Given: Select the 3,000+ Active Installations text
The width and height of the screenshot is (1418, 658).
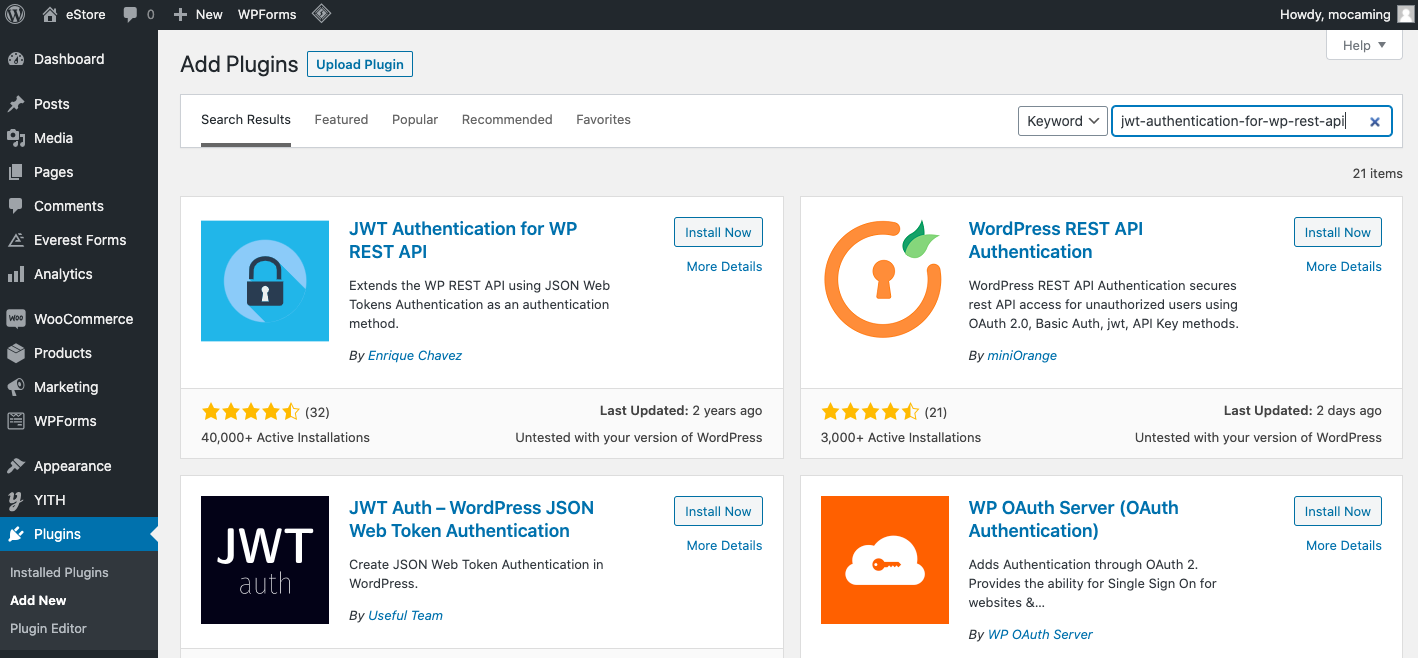Looking at the screenshot, I should tap(901, 437).
